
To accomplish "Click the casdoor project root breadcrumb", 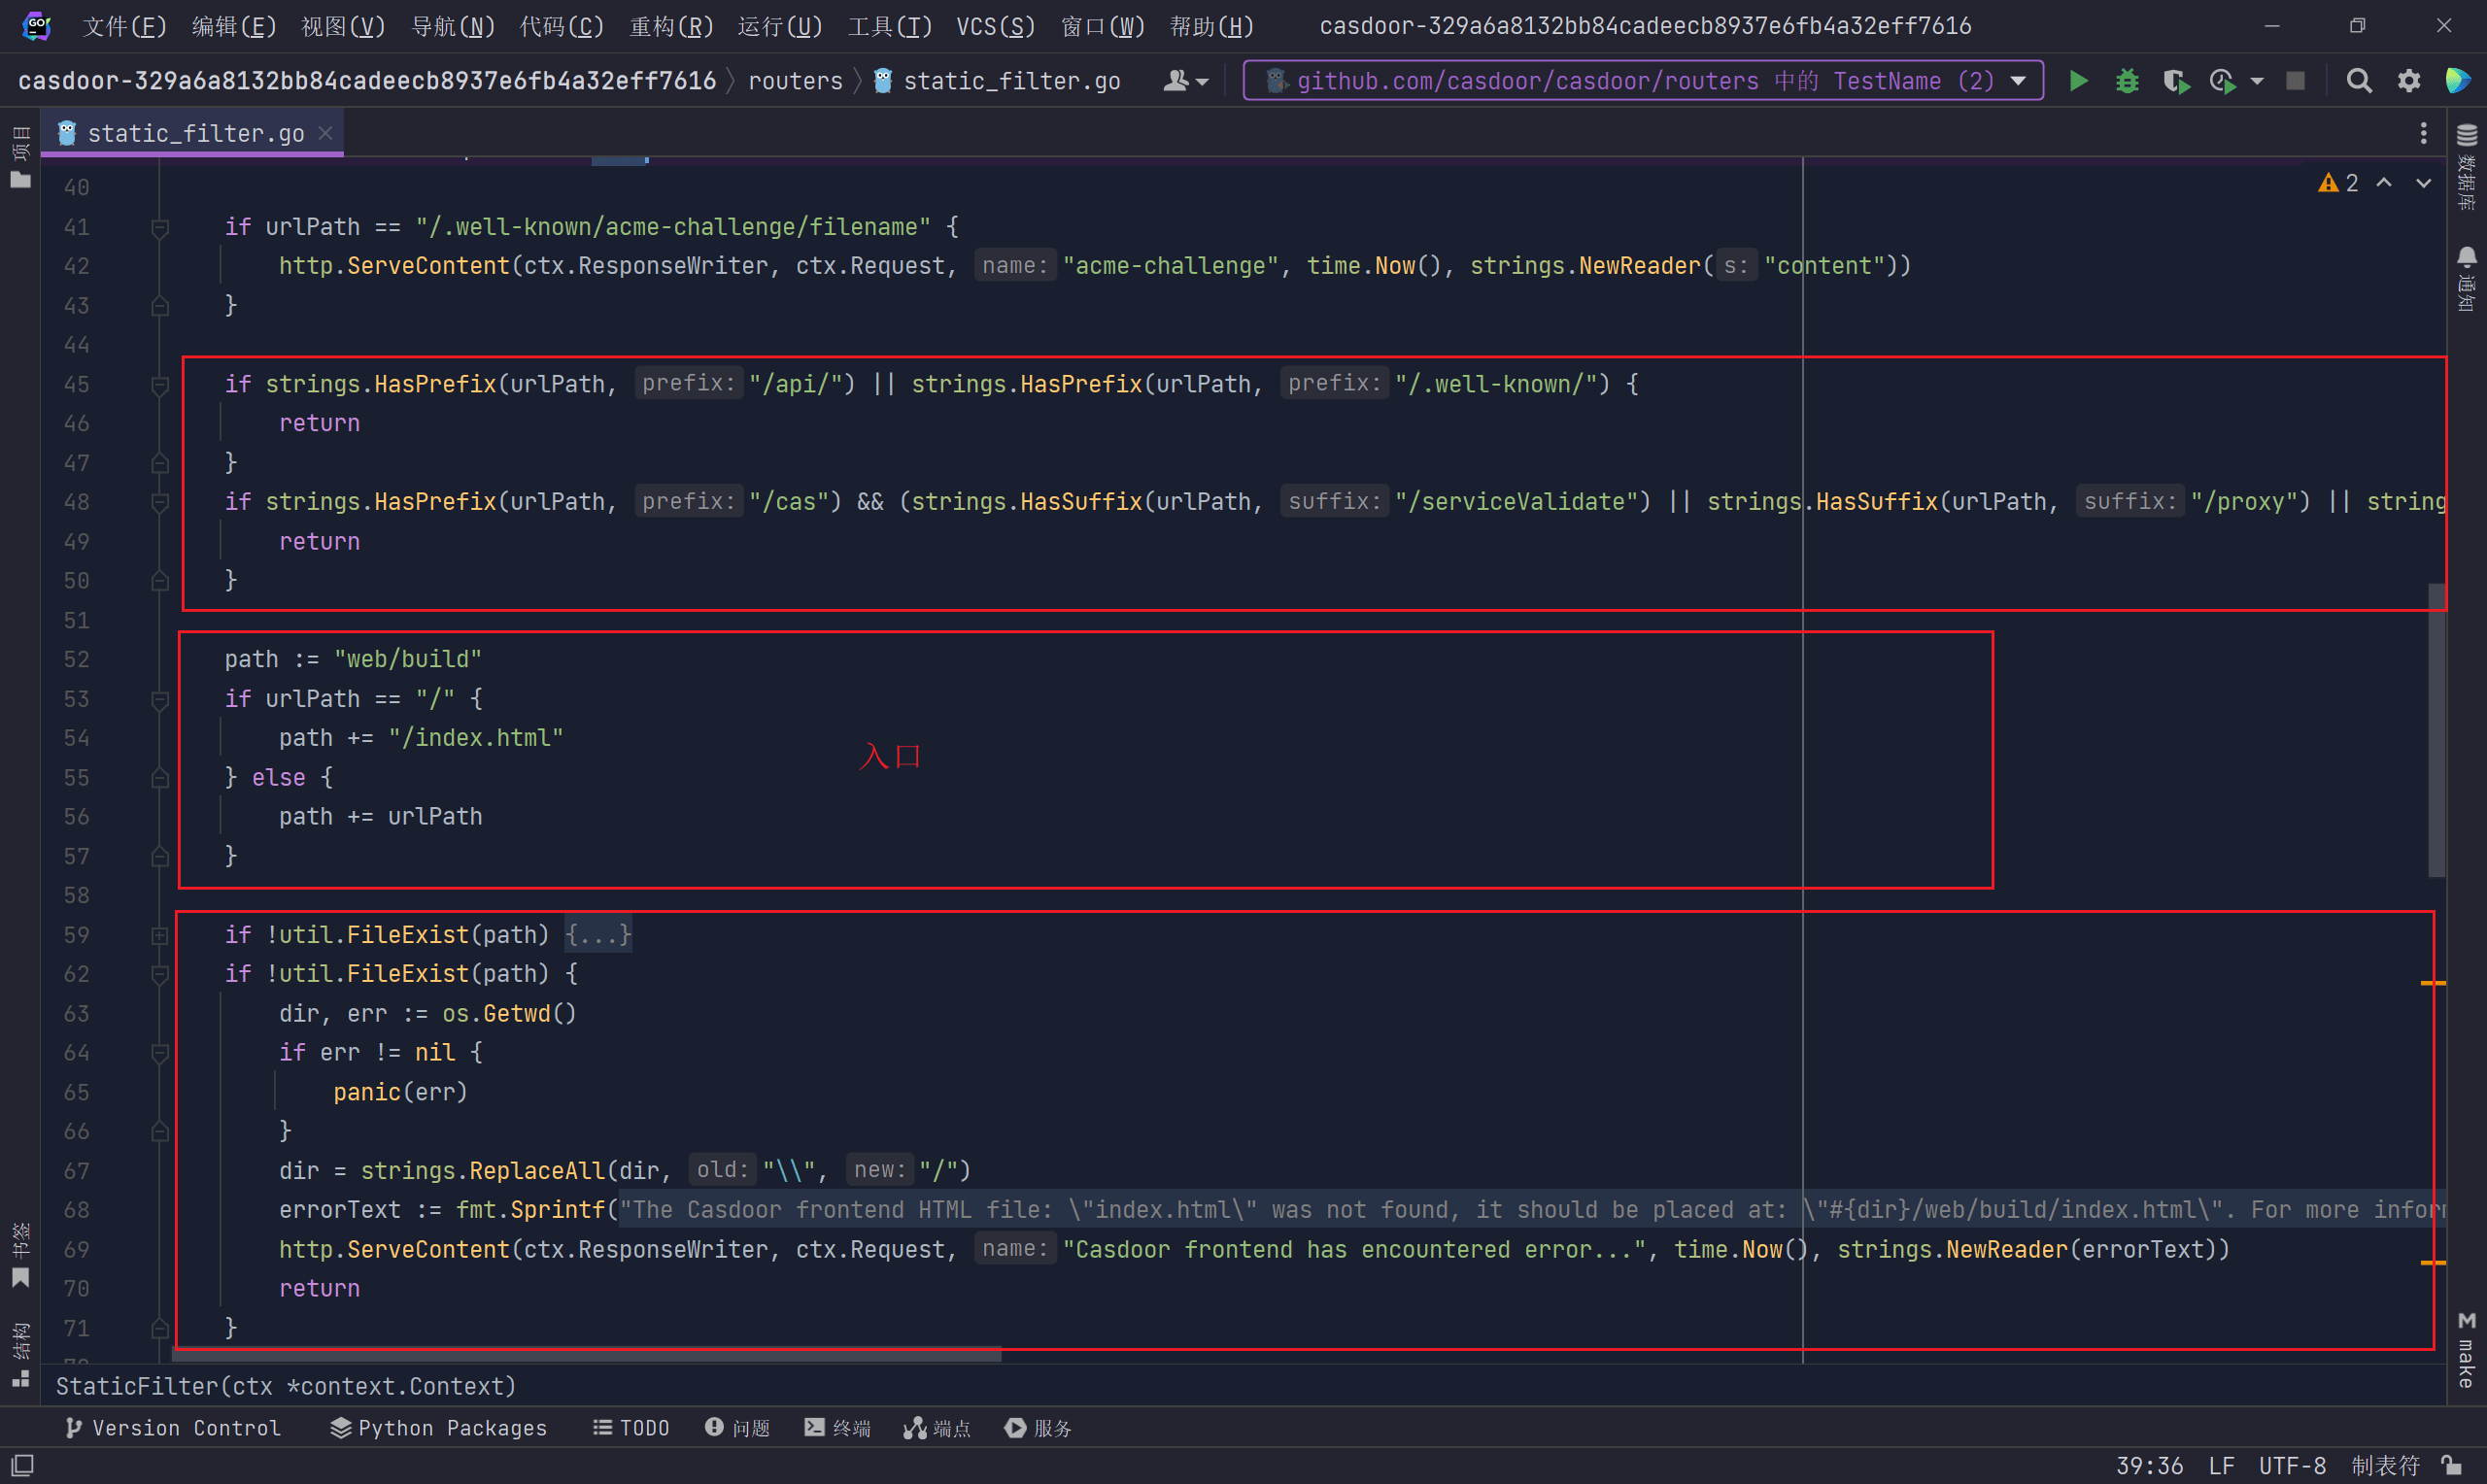I will click(367, 81).
